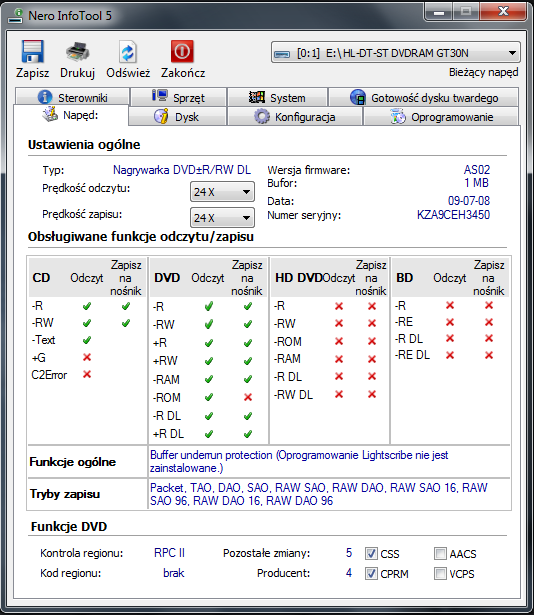Click the Odśwież refresh icon
This screenshot has width=534, height=615.
coord(128,52)
